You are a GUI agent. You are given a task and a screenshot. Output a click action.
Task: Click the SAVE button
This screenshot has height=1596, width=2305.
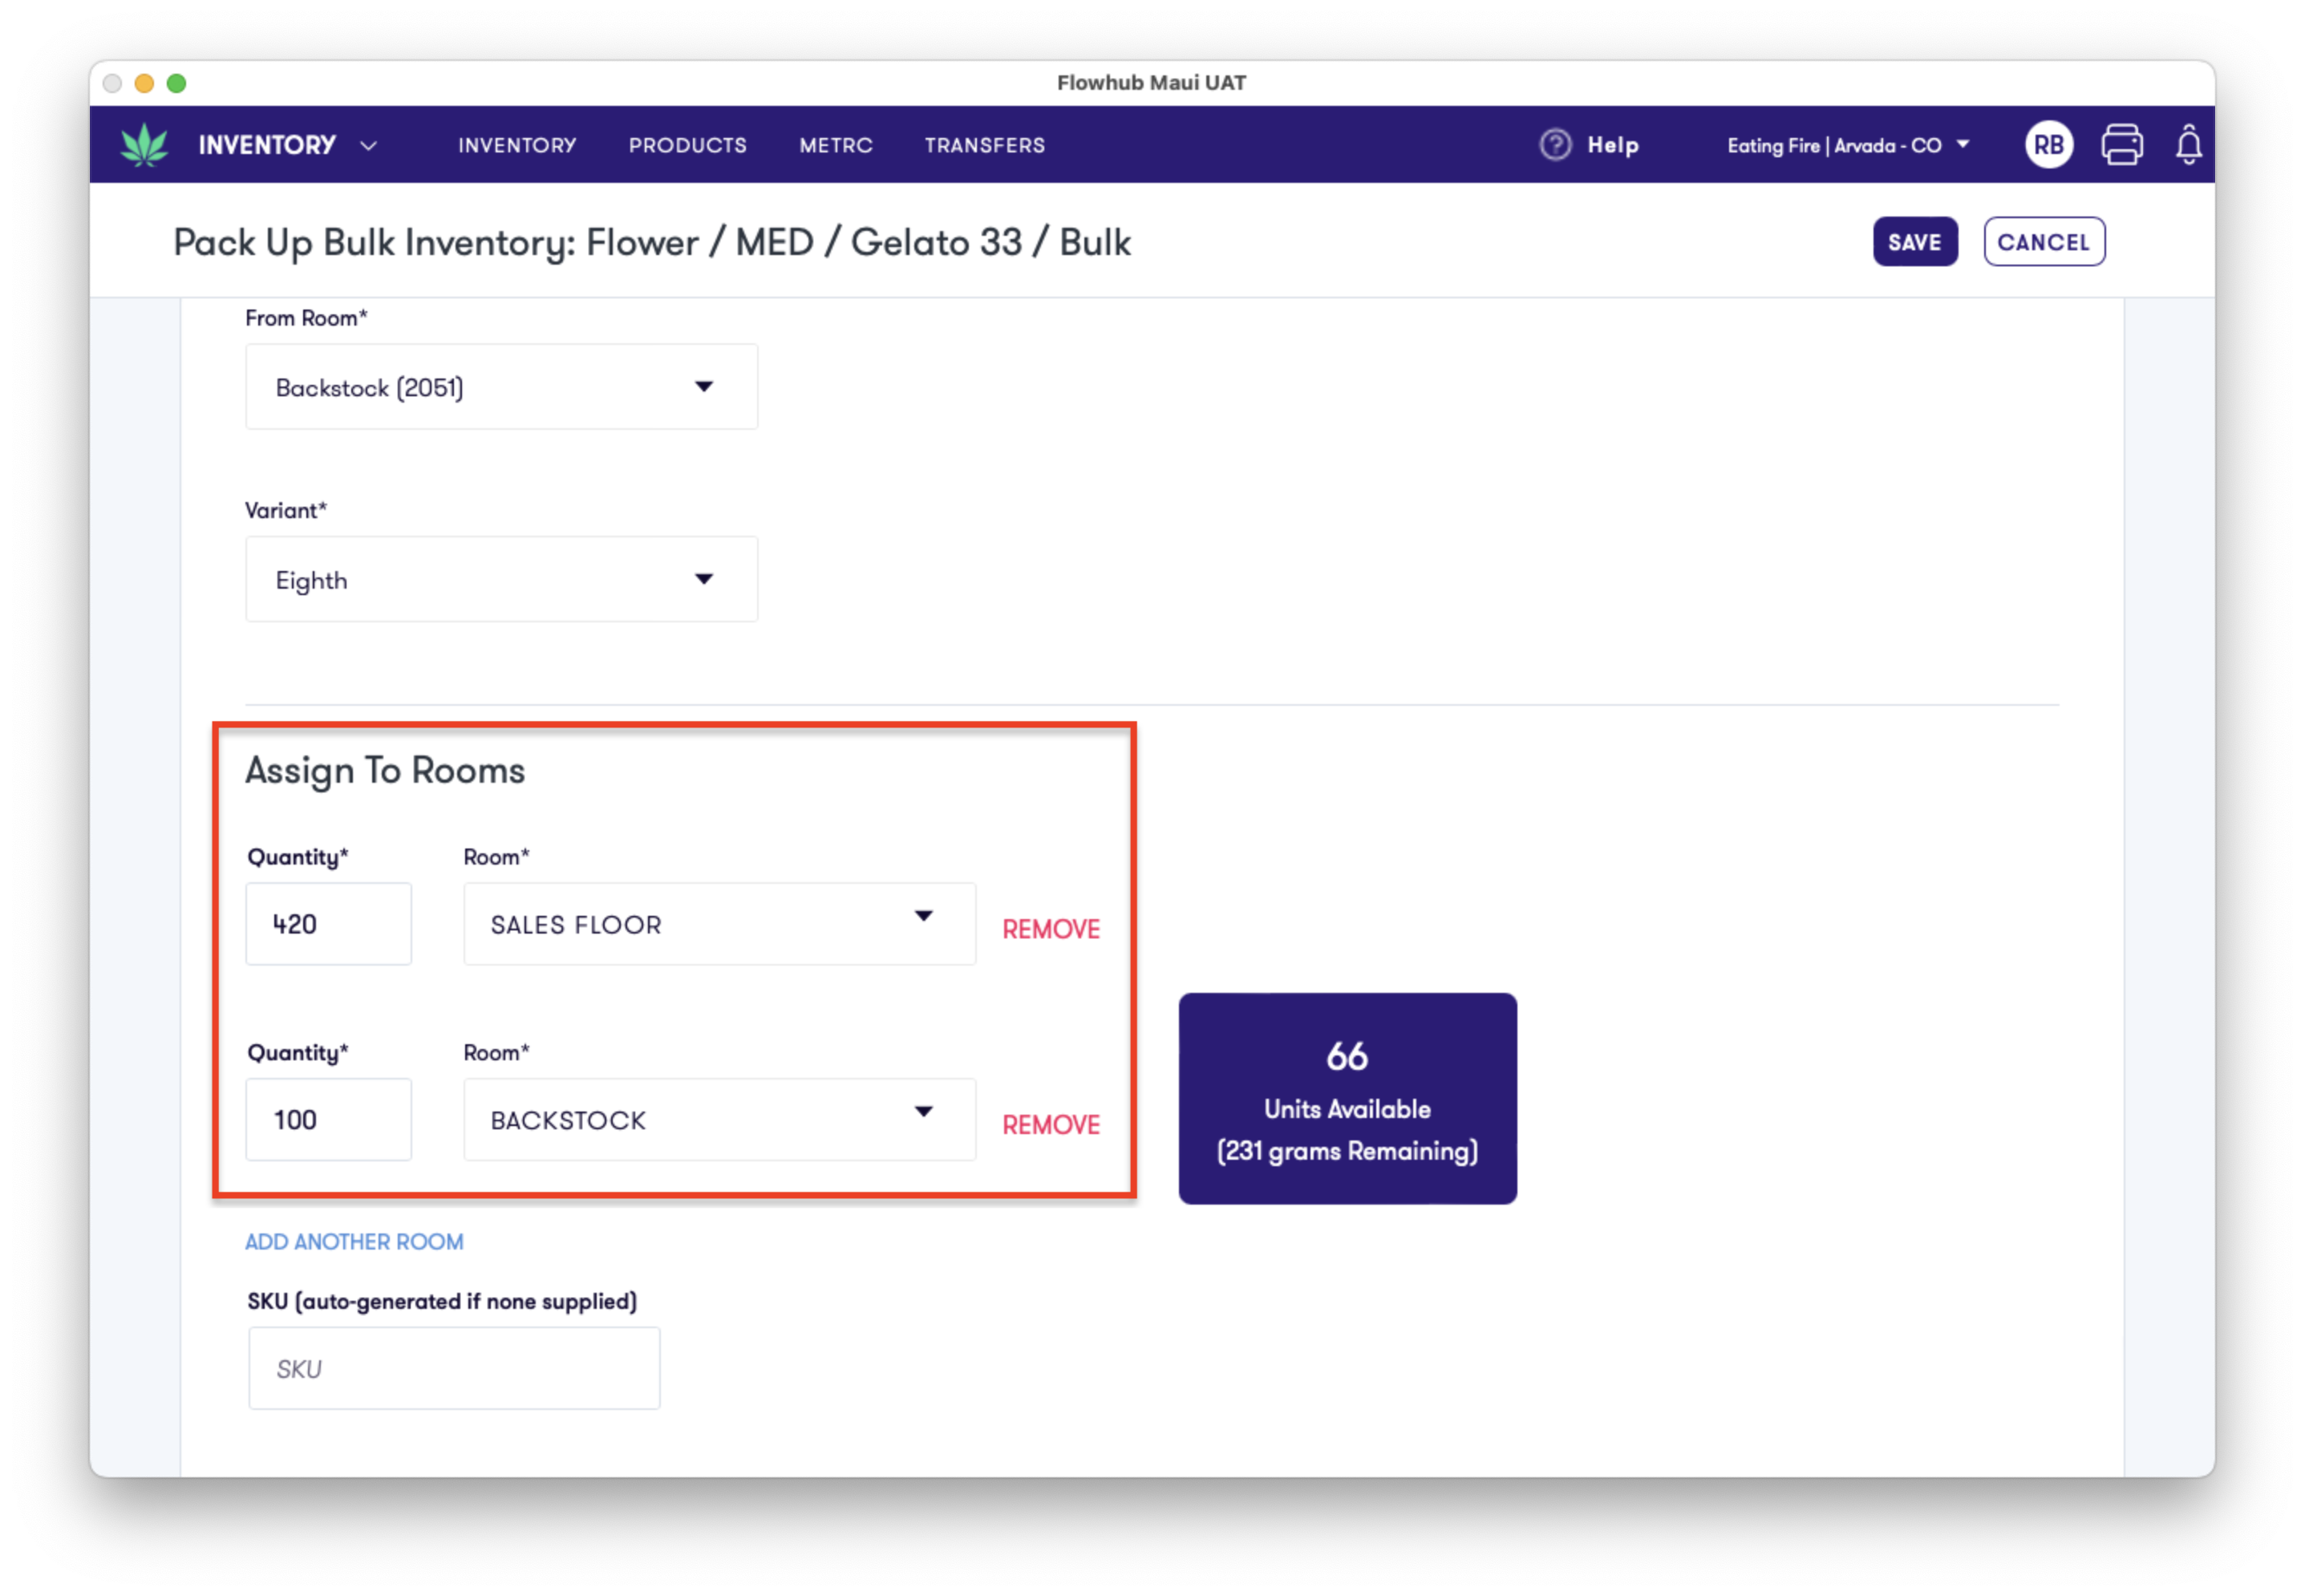(x=1914, y=242)
